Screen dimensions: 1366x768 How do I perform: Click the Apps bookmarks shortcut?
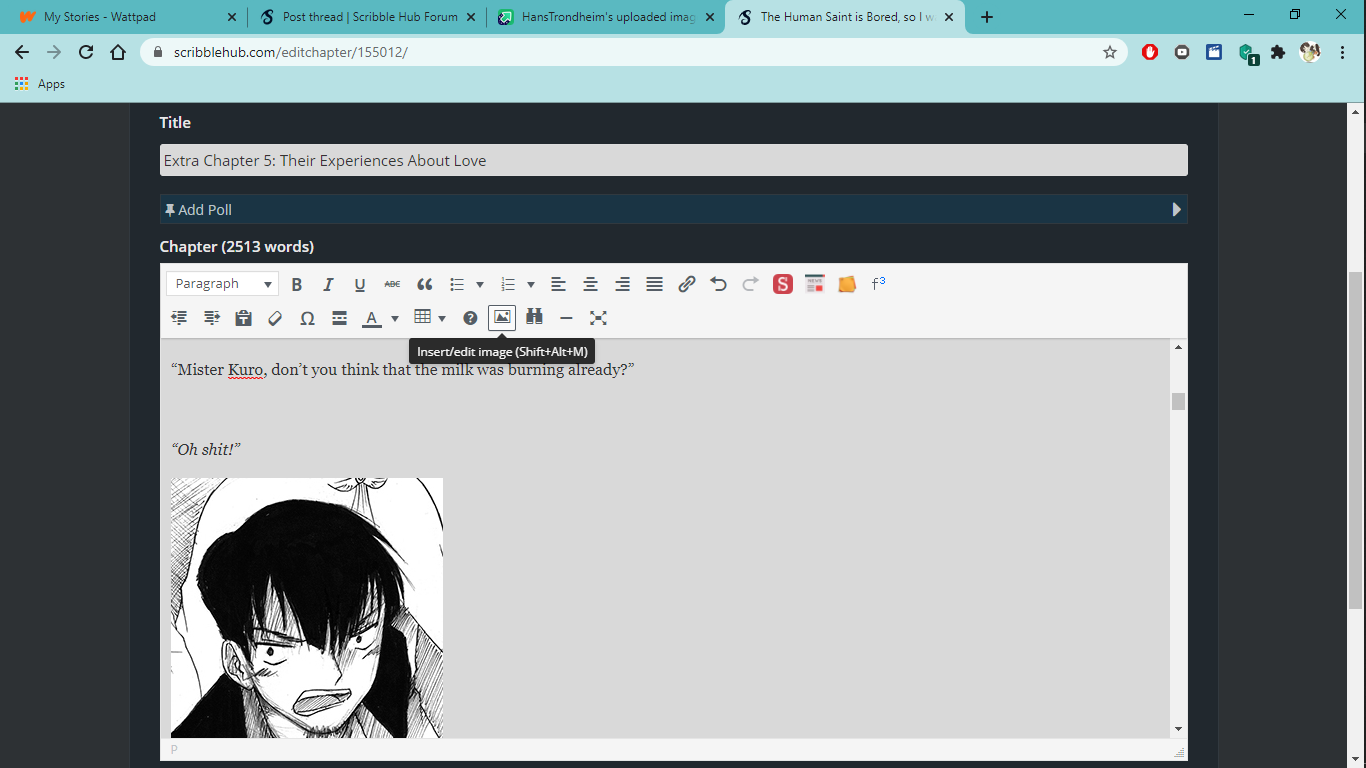40,84
